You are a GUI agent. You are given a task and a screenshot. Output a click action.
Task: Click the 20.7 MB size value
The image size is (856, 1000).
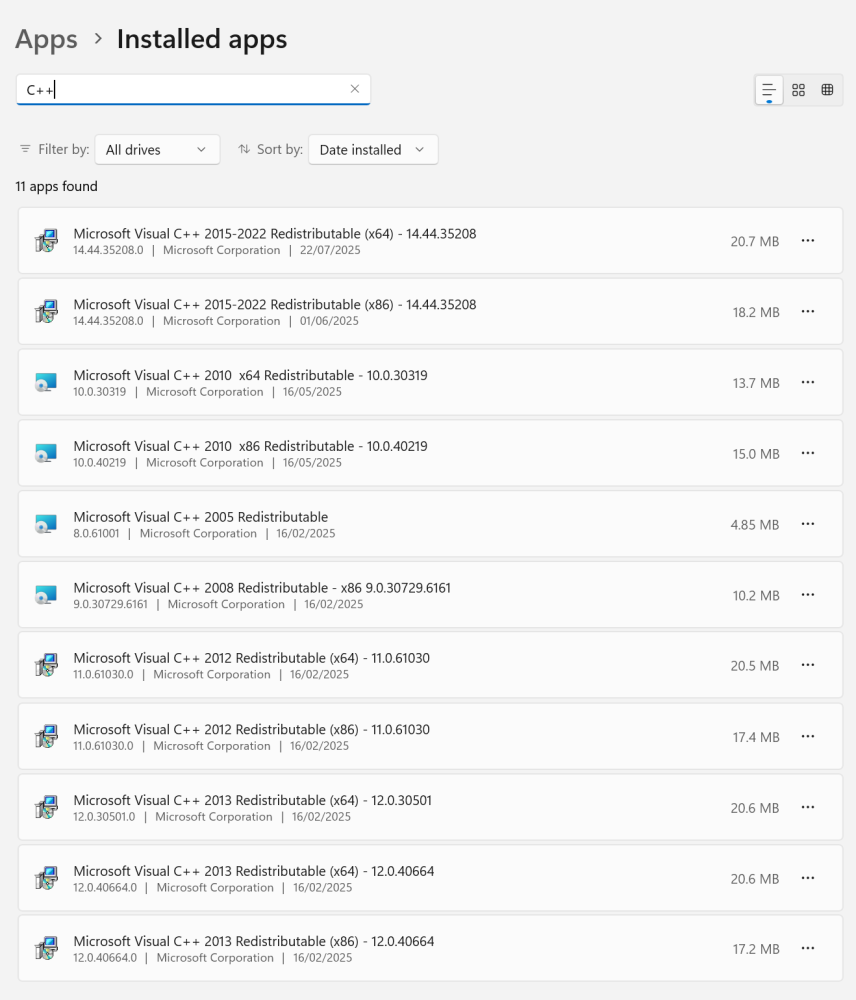pos(755,241)
